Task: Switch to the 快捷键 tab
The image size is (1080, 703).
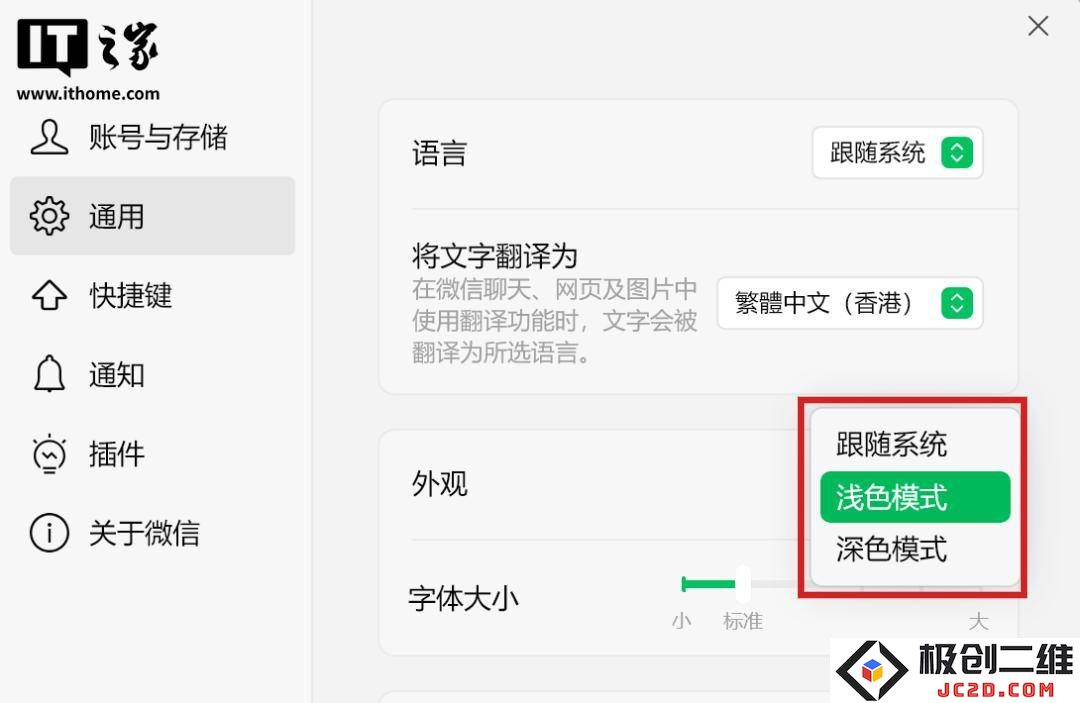Action: coord(130,296)
